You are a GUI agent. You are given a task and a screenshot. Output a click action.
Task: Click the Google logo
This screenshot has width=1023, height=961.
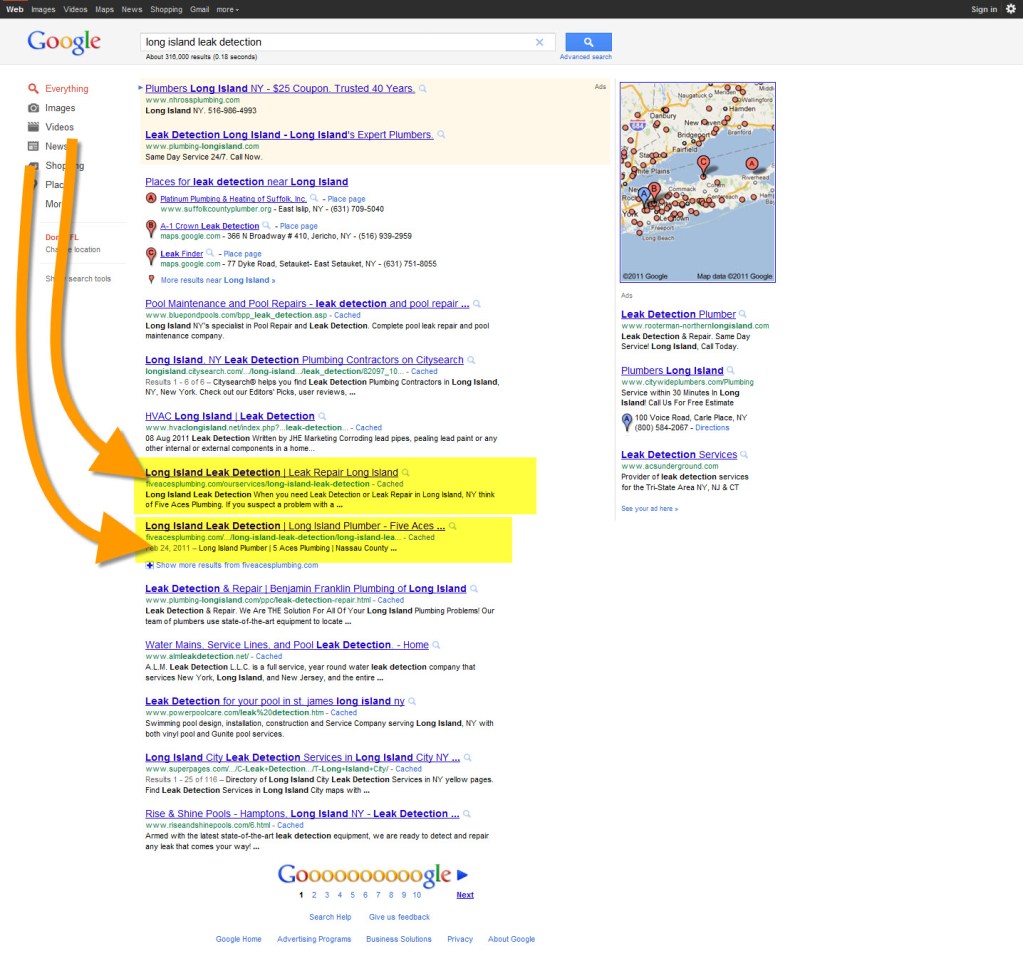64,42
